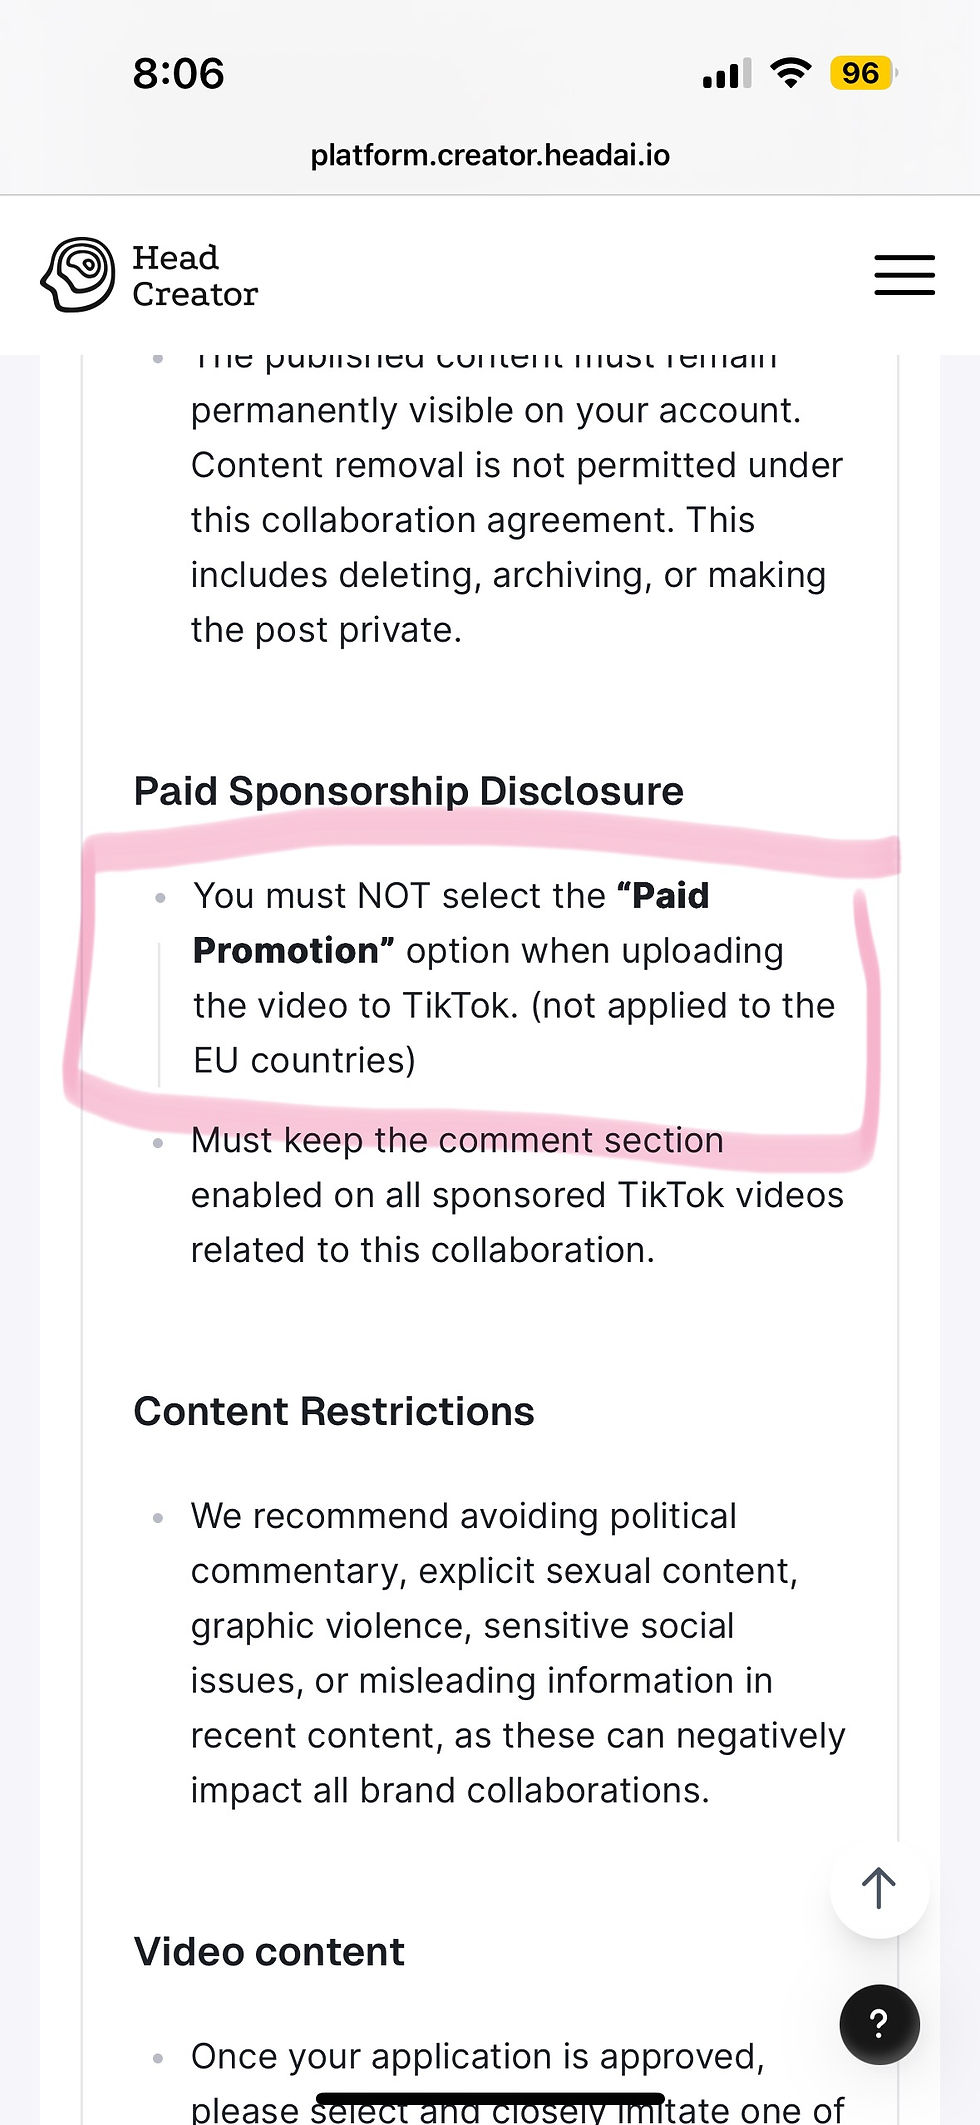Click the "Paid Sponsorship Disclosure" heading

click(408, 791)
